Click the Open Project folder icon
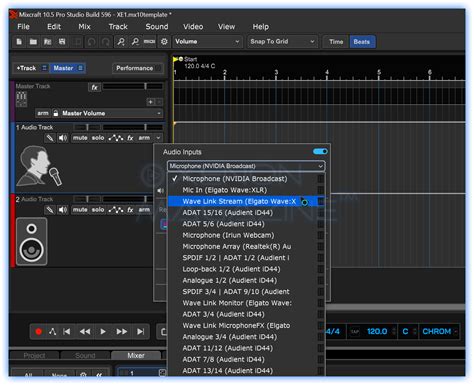The image size is (474, 385). tap(33, 42)
